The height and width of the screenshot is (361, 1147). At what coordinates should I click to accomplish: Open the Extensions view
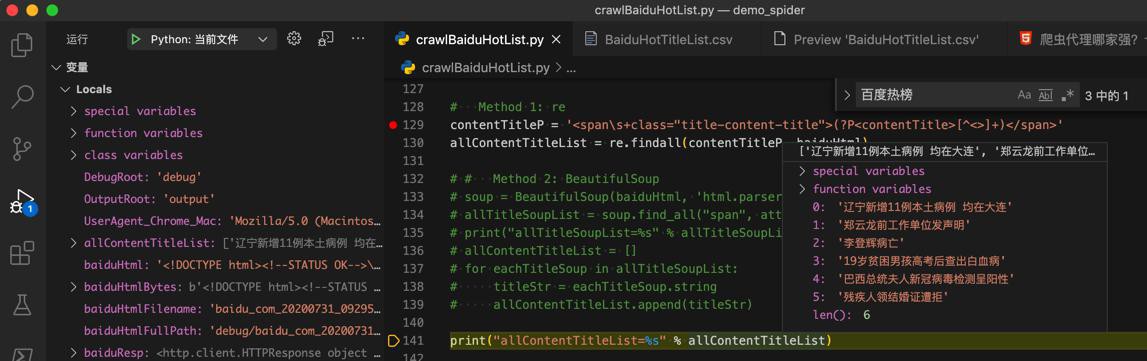[22, 253]
